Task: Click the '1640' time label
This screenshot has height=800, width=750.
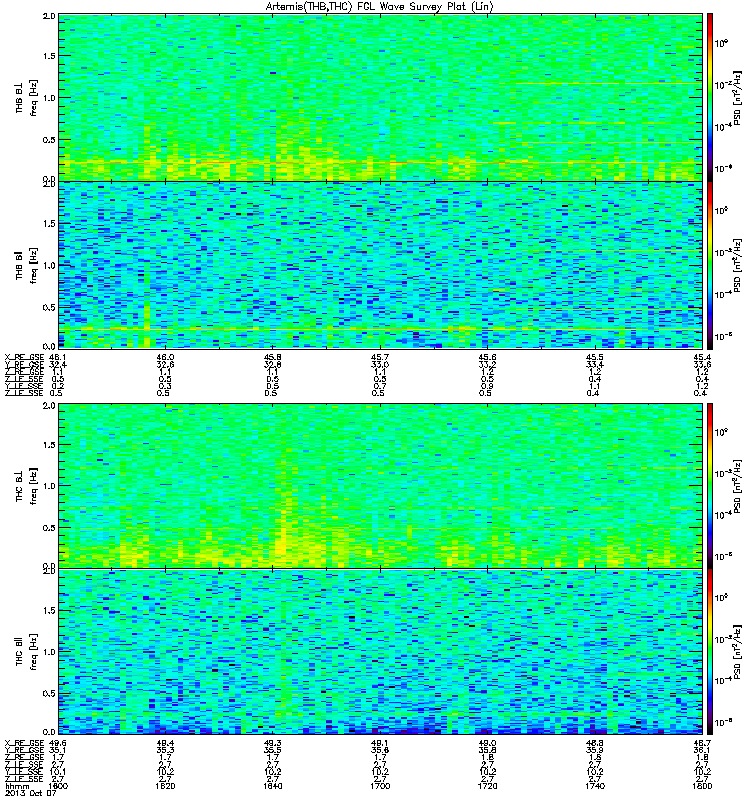Action: (x=272, y=786)
